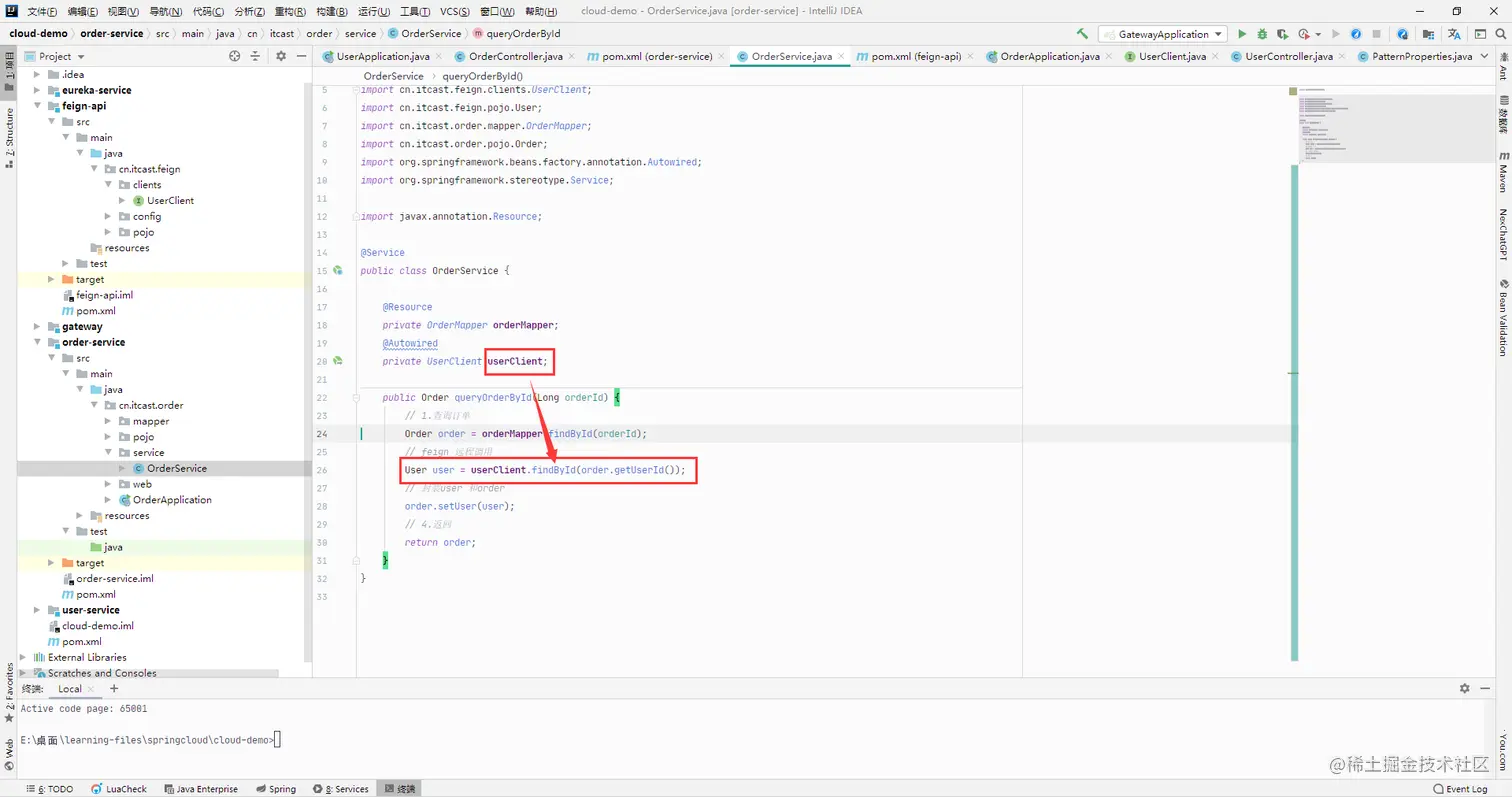This screenshot has width=1512, height=797.
Task: Open the 6: TODO tool window
Action: click(51, 789)
